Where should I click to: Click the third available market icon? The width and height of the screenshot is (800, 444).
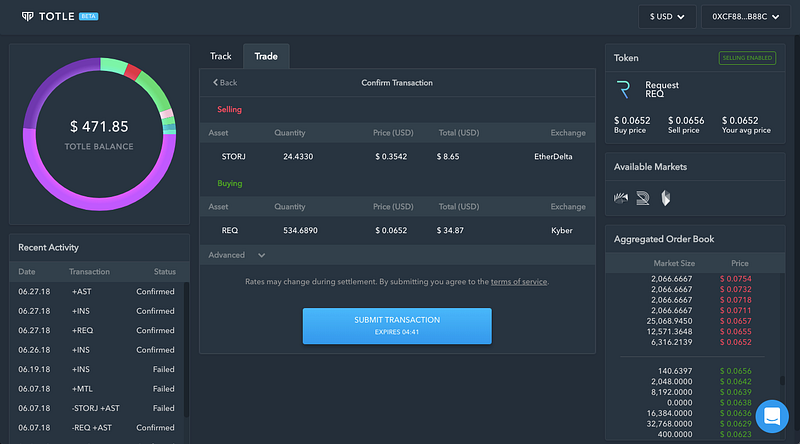(x=665, y=198)
